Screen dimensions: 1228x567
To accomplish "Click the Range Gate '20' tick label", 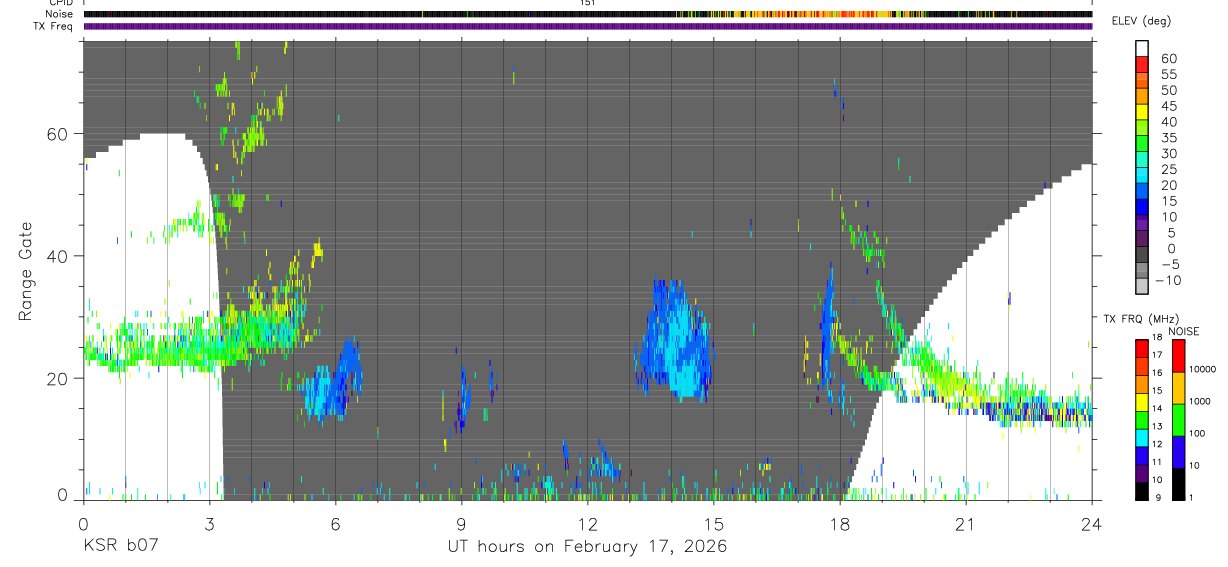I will [x=56, y=378].
